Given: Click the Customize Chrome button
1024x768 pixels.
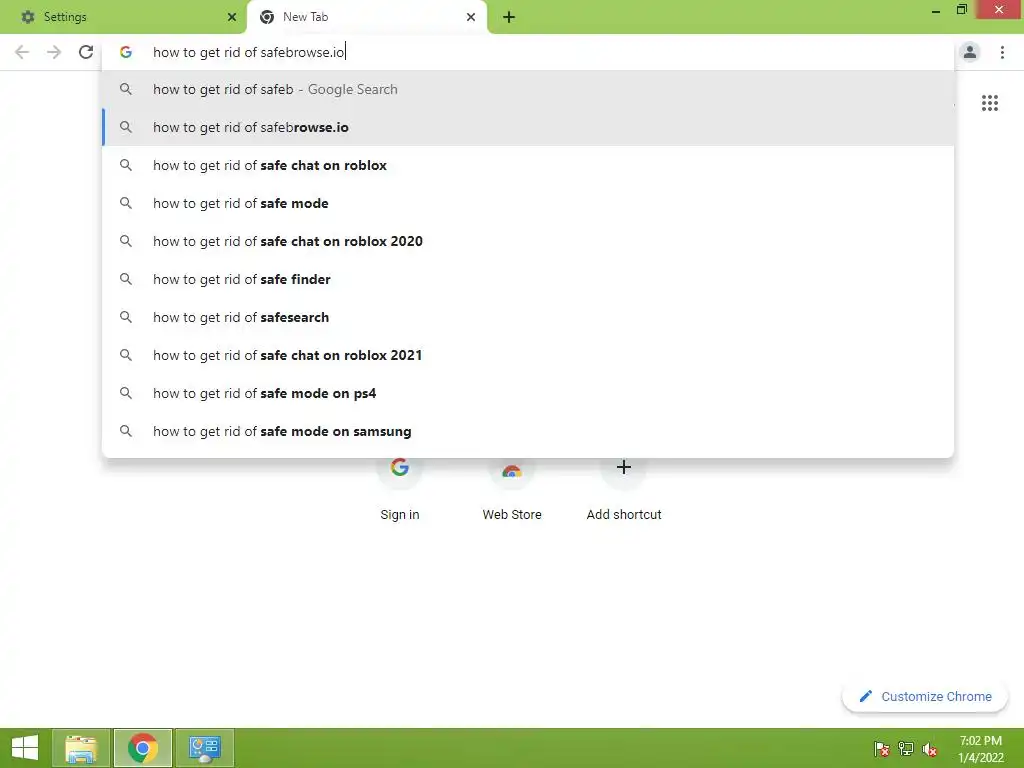Looking at the screenshot, I should [x=925, y=696].
